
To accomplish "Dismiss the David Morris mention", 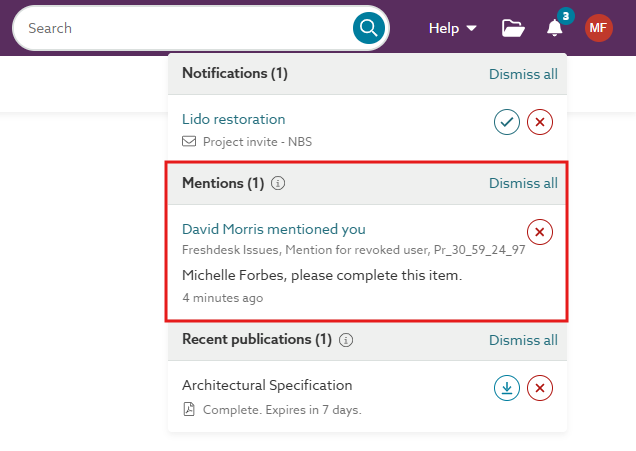I will tap(540, 232).
